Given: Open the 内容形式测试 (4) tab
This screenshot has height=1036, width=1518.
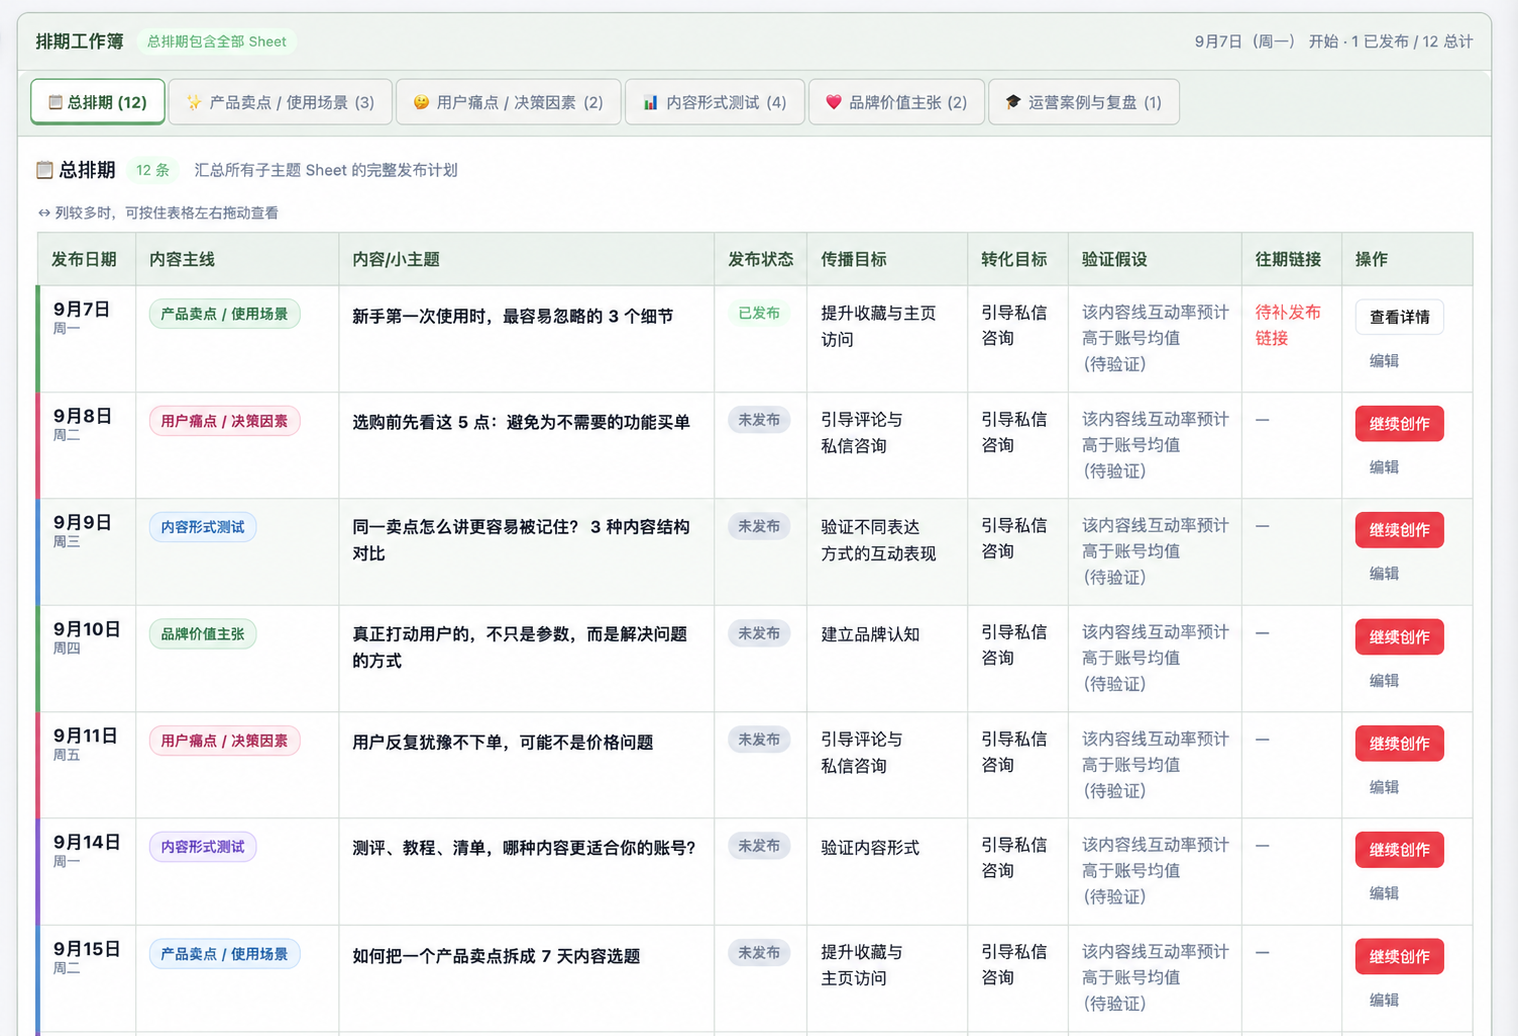Looking at the screenshot, I should pos(714,102).
